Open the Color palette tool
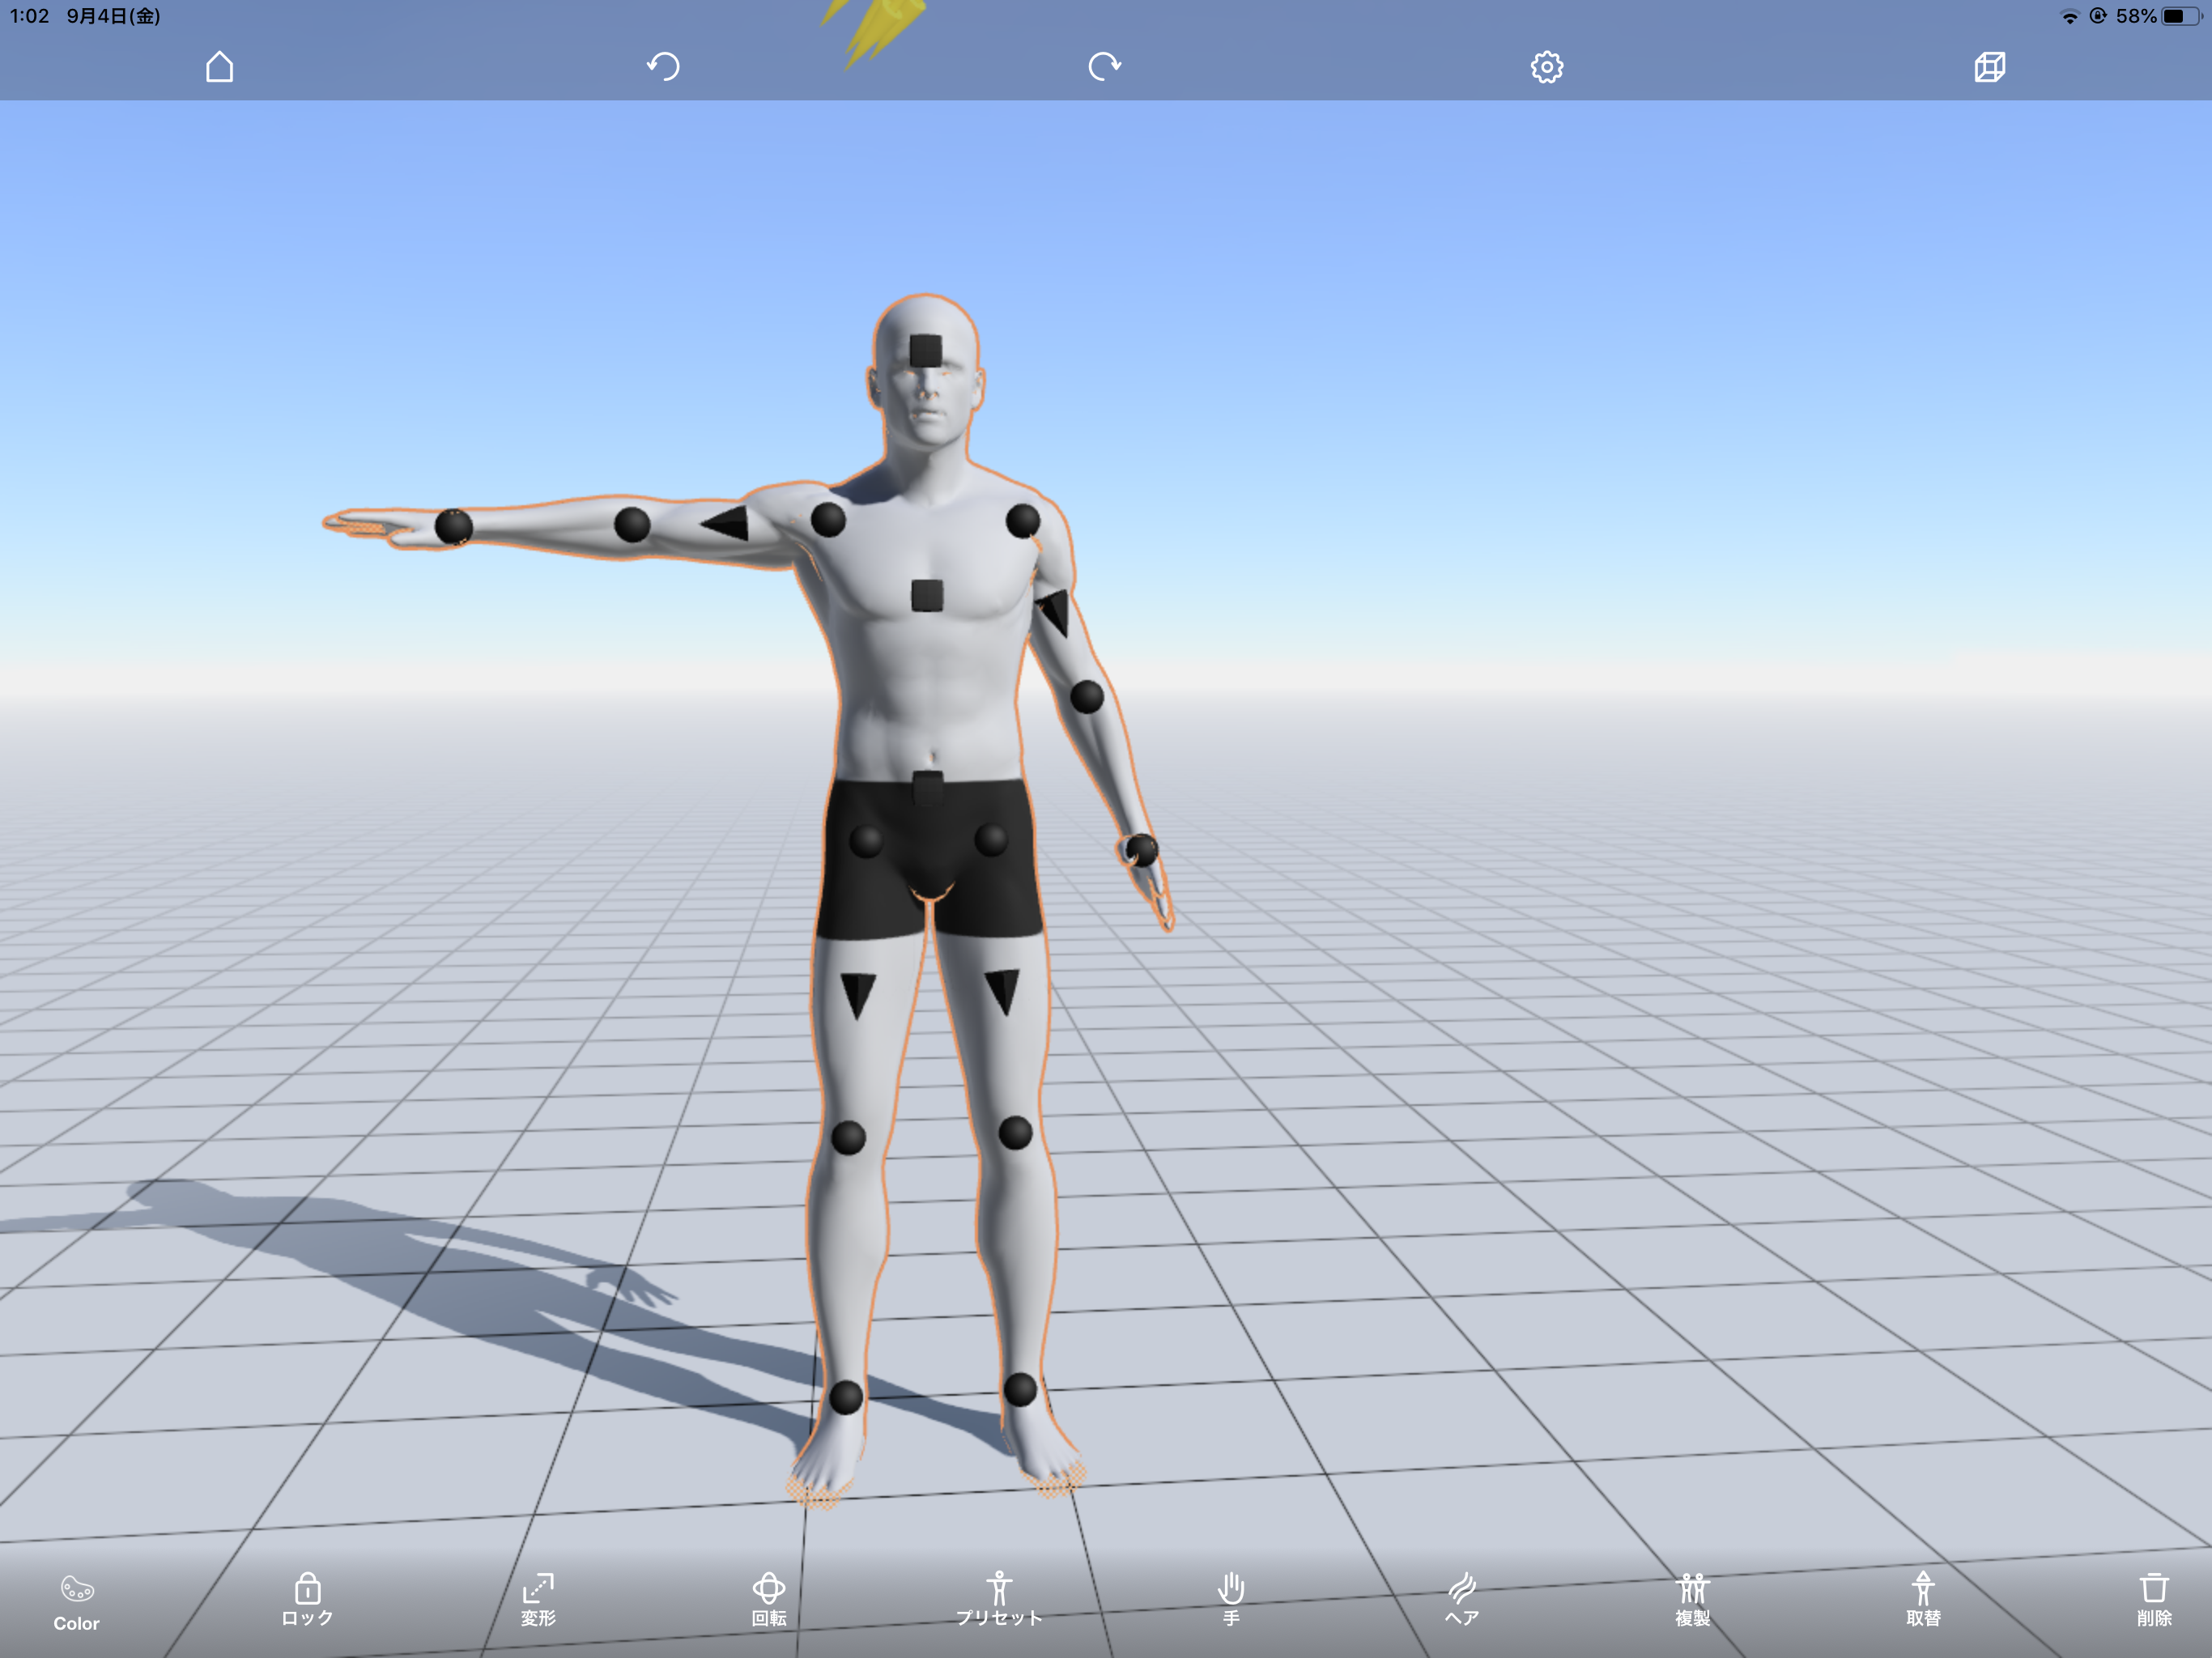 (x=77, y=1604)
